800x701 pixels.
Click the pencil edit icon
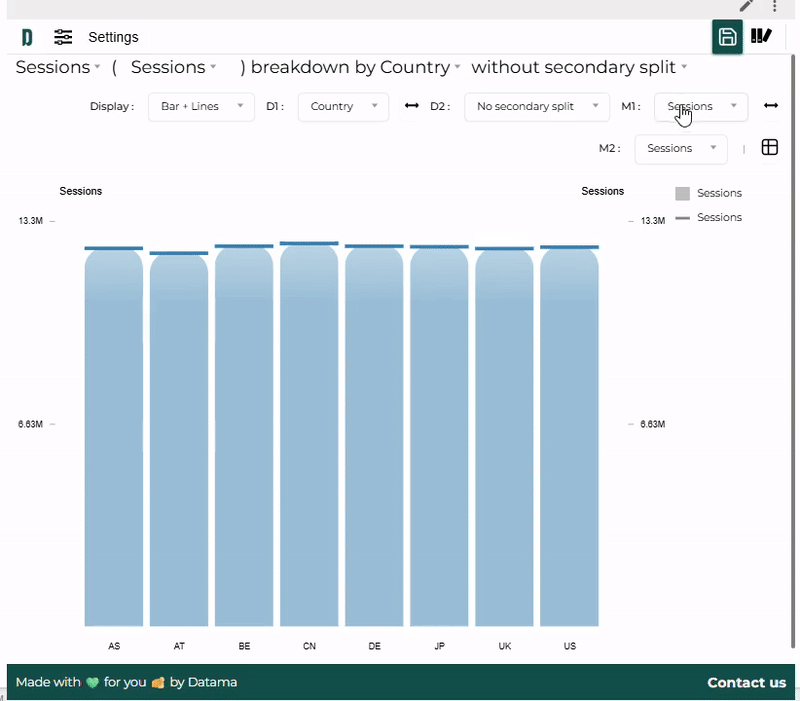click(746, 6)
